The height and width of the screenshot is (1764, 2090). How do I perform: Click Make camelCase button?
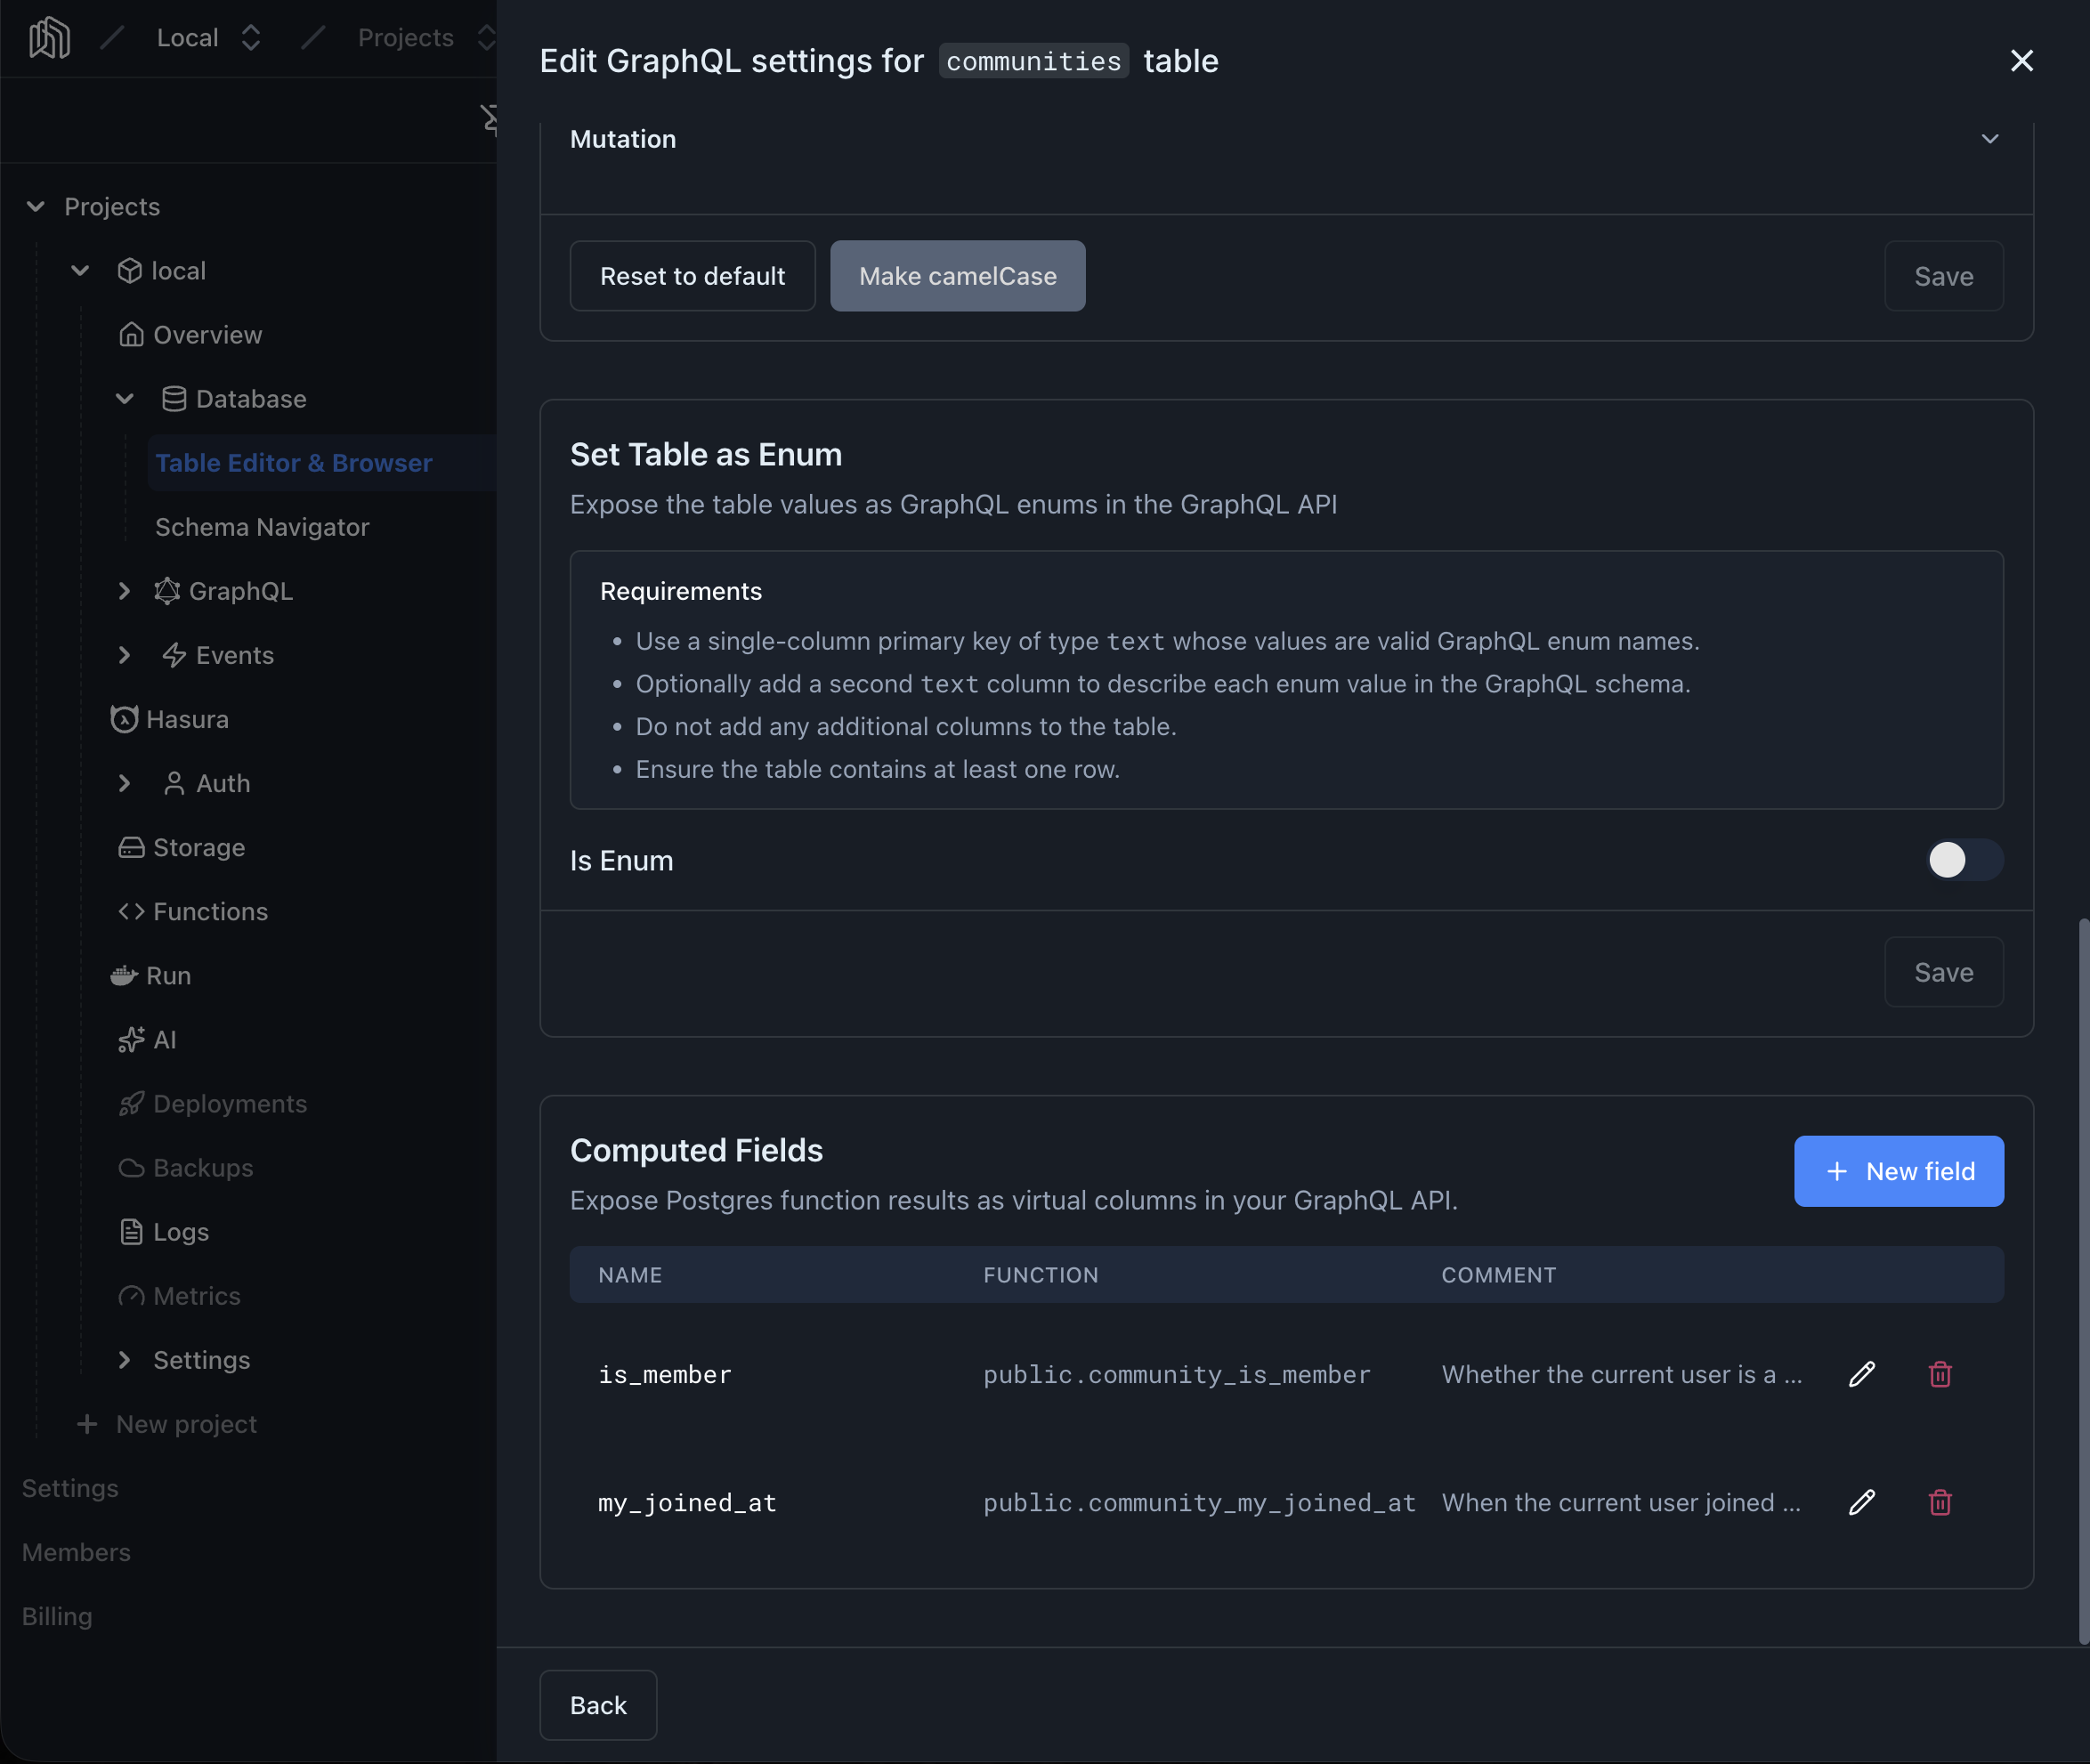pos(957,276)
